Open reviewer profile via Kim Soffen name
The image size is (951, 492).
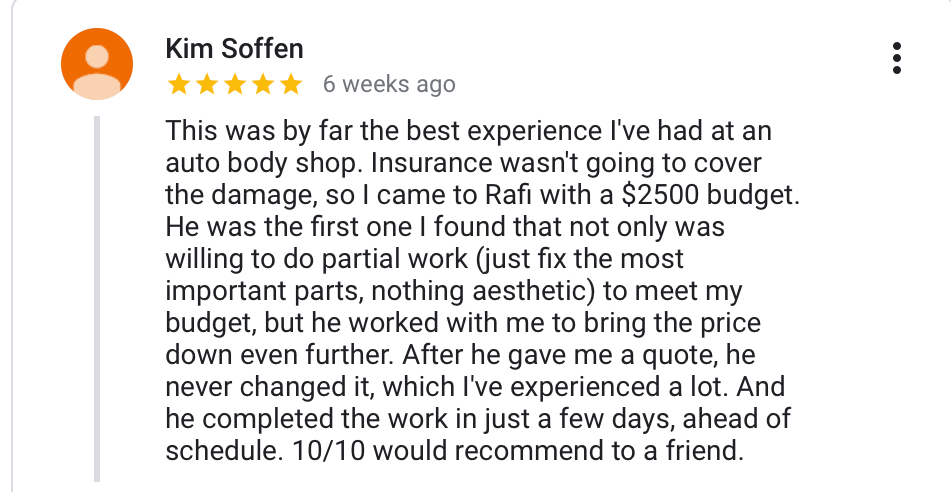pyautogui.click(x=234, y=49)
